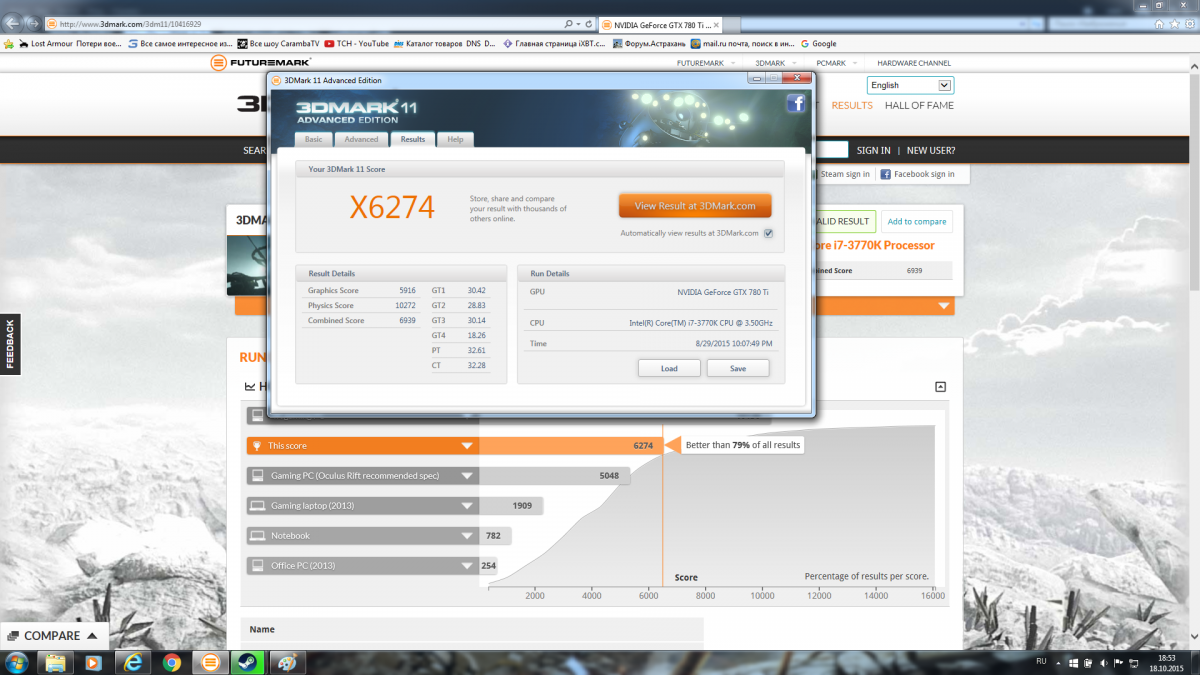The width and height of the screenshot is (1200, 675).
Task: Click the browser address bar
Action: pyautogui.click(x=300, y=23)
